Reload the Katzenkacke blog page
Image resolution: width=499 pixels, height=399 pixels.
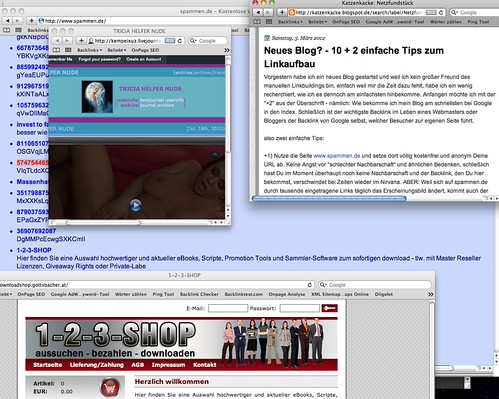point(441,12)
